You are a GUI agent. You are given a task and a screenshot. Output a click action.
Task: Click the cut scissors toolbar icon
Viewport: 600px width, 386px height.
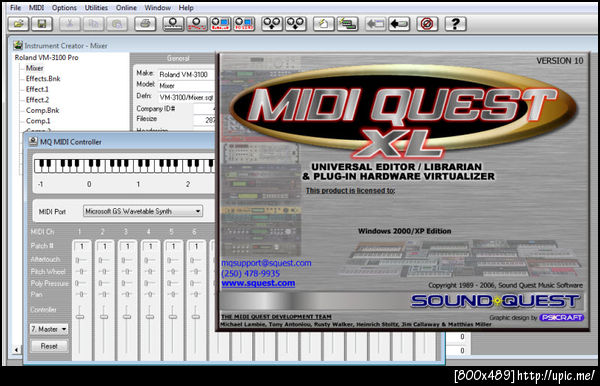tap(70, 24)
